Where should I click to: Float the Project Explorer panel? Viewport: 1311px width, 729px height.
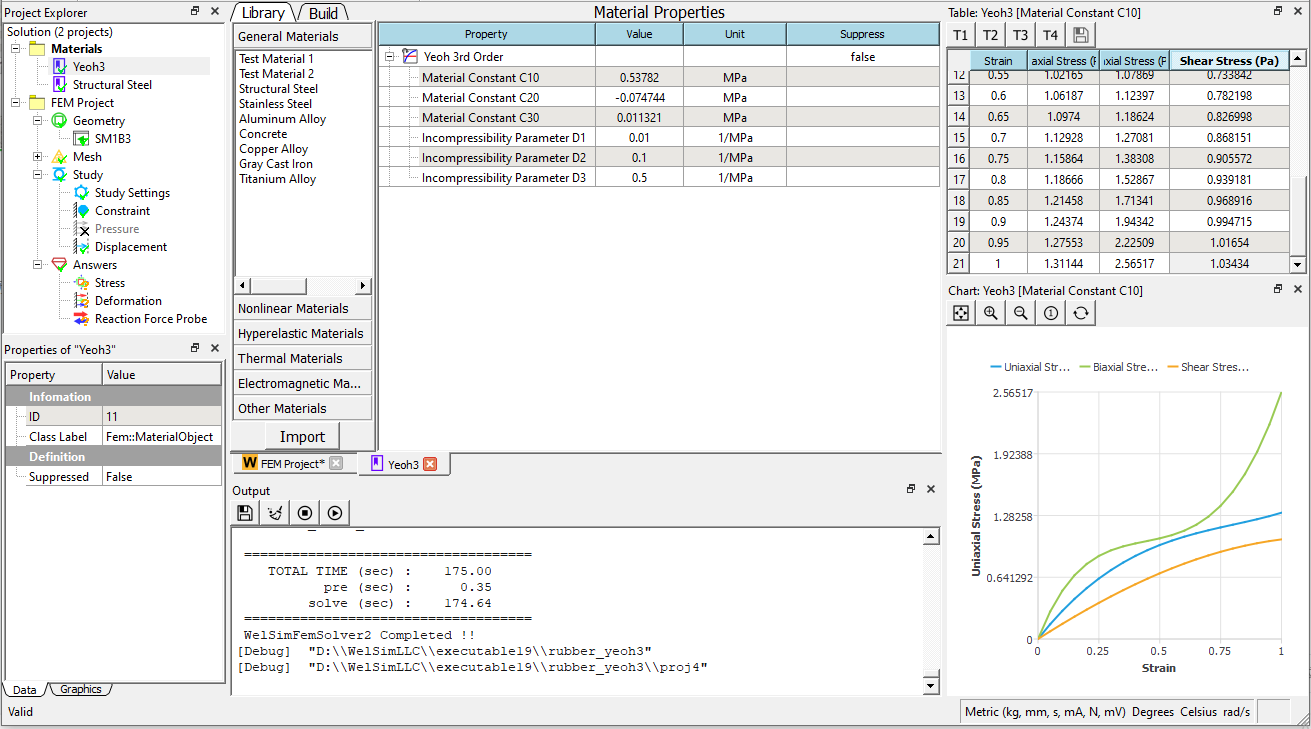pos(195,12)
